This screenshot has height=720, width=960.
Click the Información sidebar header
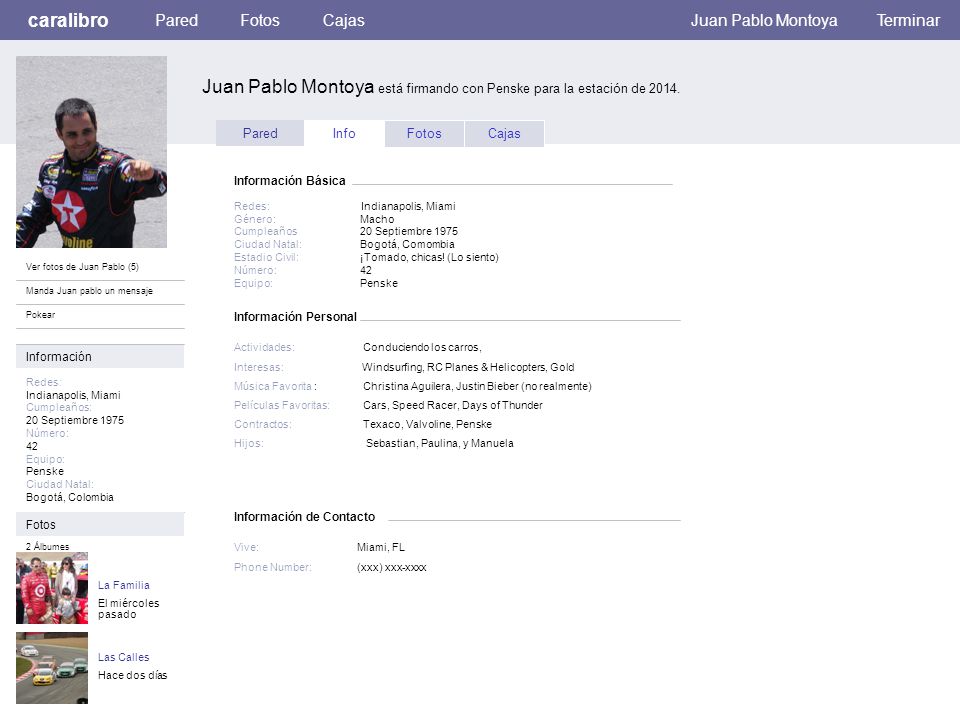tap(100, 356)
